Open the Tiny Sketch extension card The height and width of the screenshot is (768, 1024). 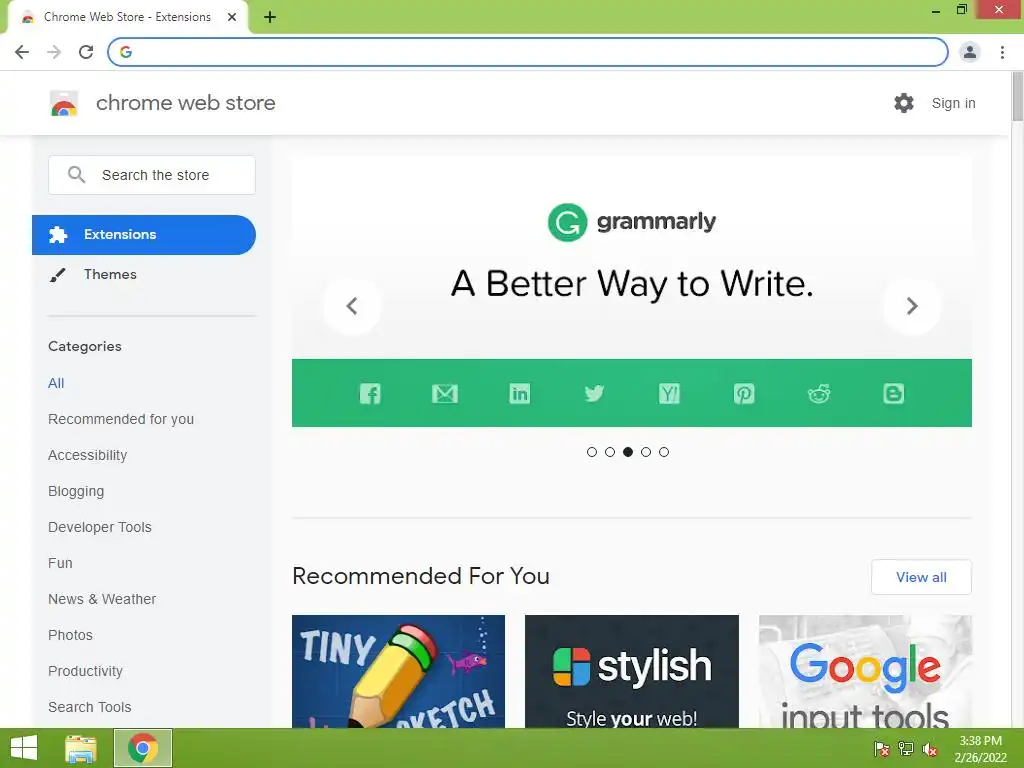(x=398, y=671)
